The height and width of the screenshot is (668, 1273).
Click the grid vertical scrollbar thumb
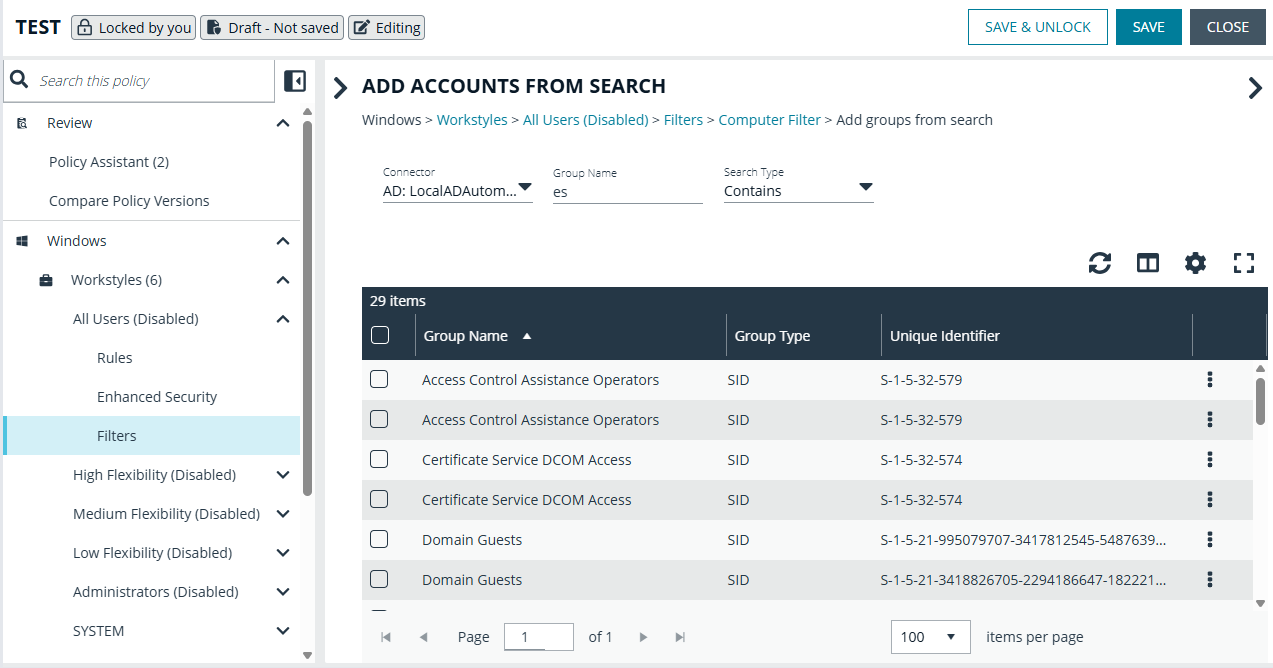(1260, 400)
